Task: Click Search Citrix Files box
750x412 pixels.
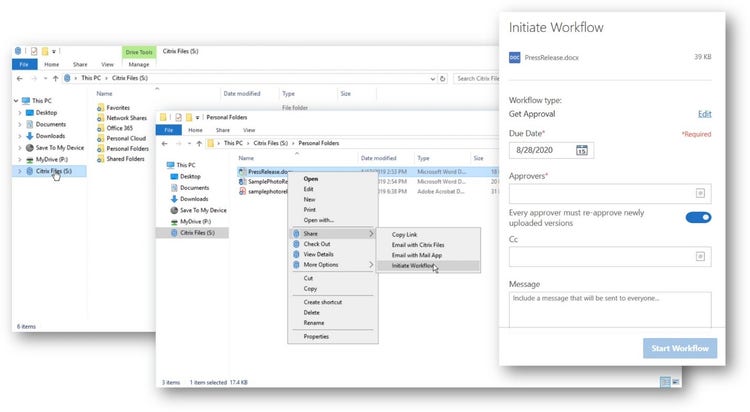Action: (477, 78)
